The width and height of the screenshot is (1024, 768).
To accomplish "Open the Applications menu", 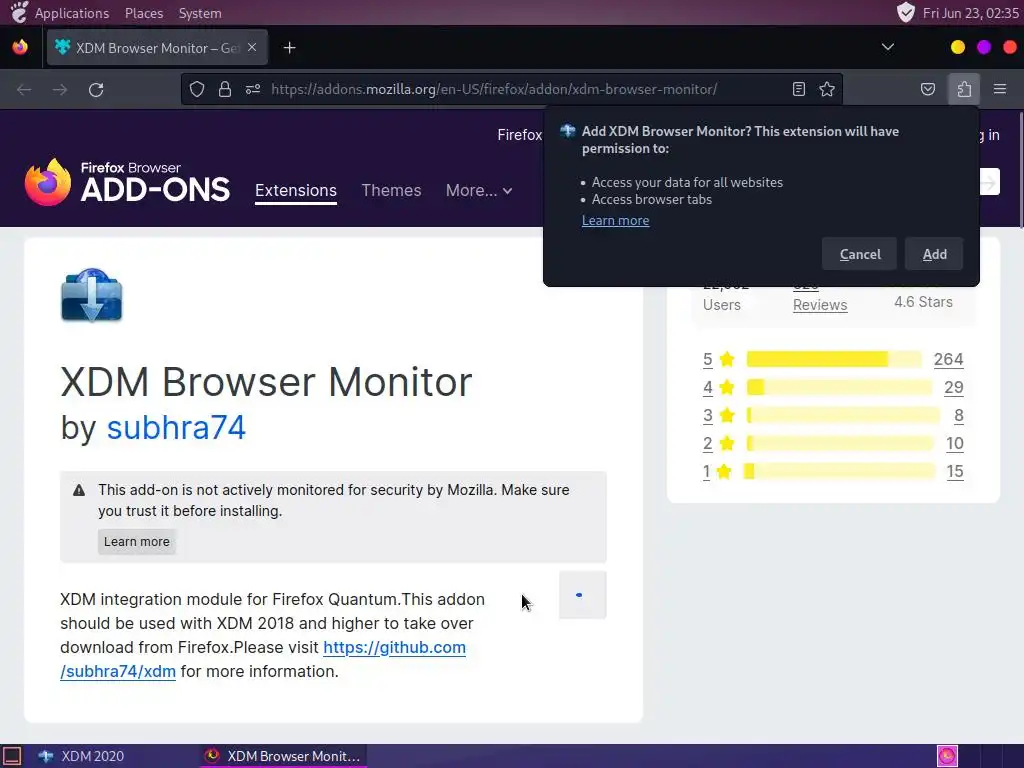I will pos(72,13).
